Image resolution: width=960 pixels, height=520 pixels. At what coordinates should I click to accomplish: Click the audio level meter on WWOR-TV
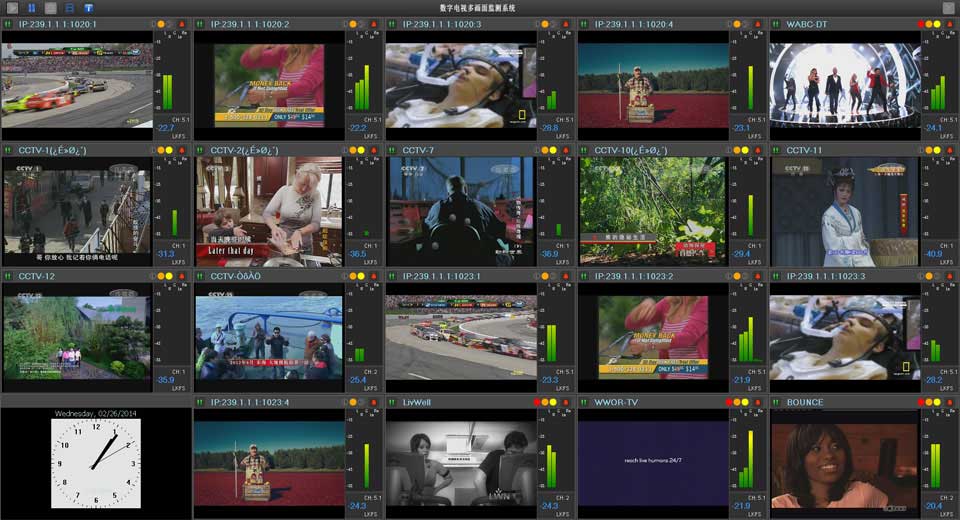(750, 460)
